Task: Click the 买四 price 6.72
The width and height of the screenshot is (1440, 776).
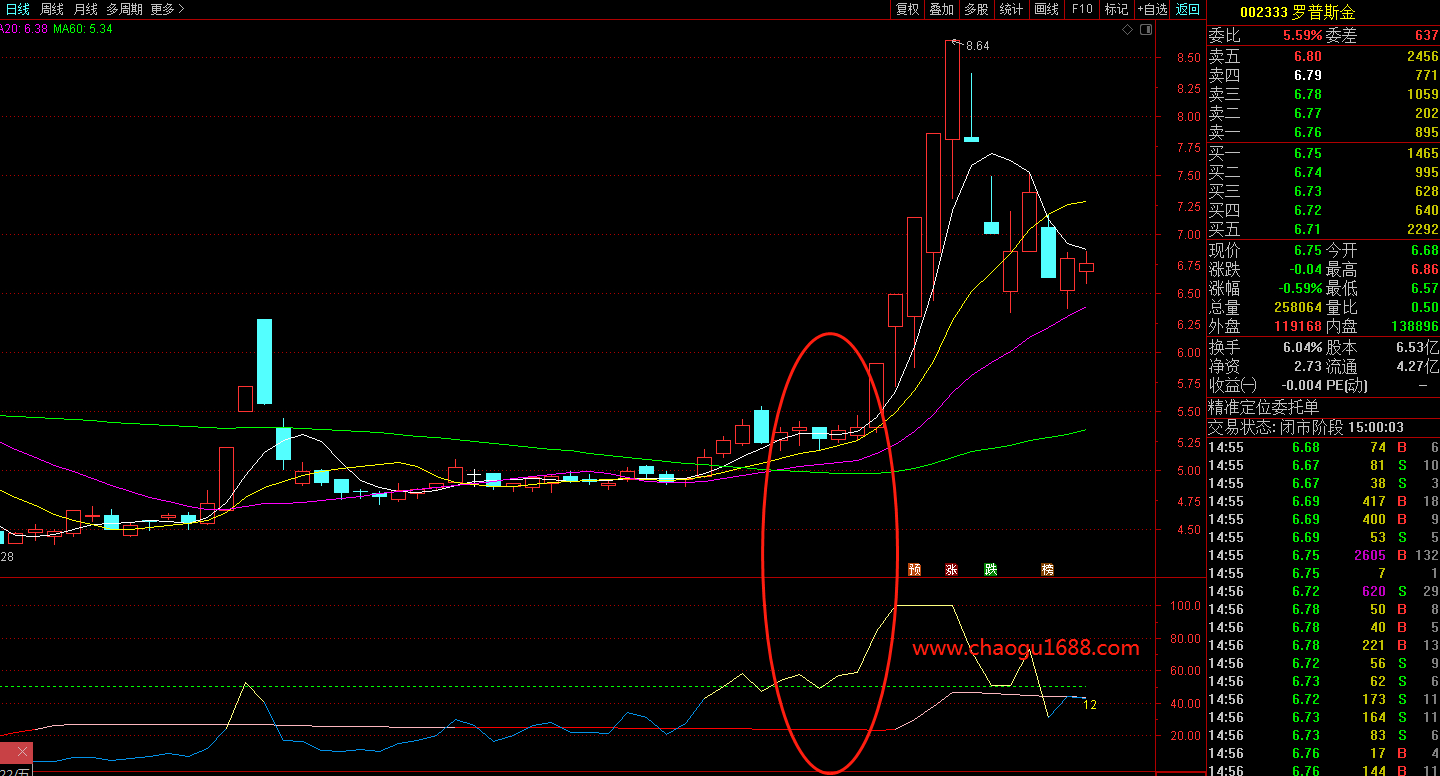Action: tap(1307, 210)
